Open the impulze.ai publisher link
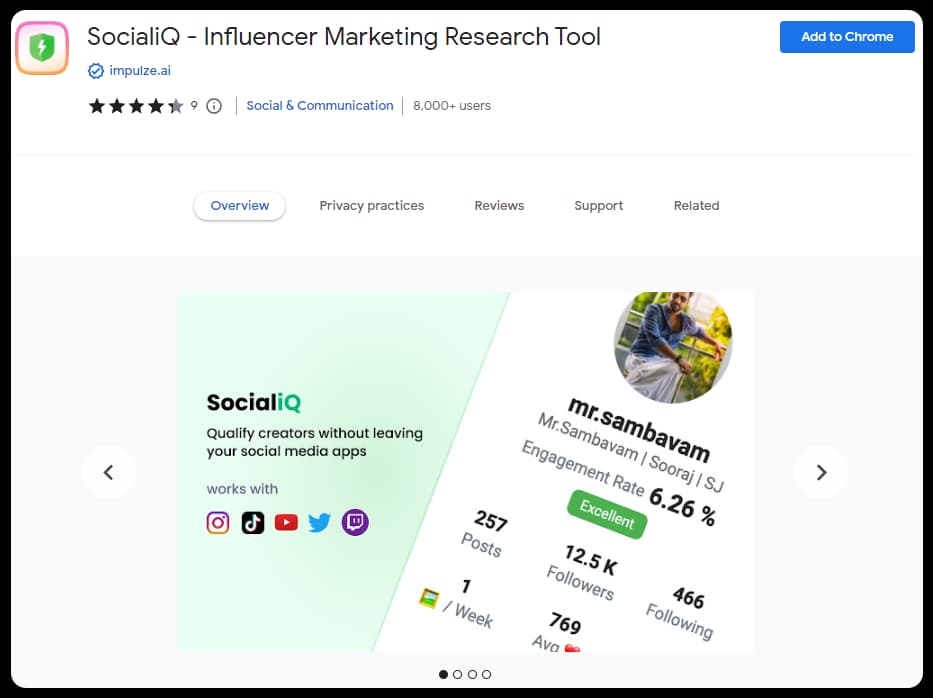 point(140,71)
